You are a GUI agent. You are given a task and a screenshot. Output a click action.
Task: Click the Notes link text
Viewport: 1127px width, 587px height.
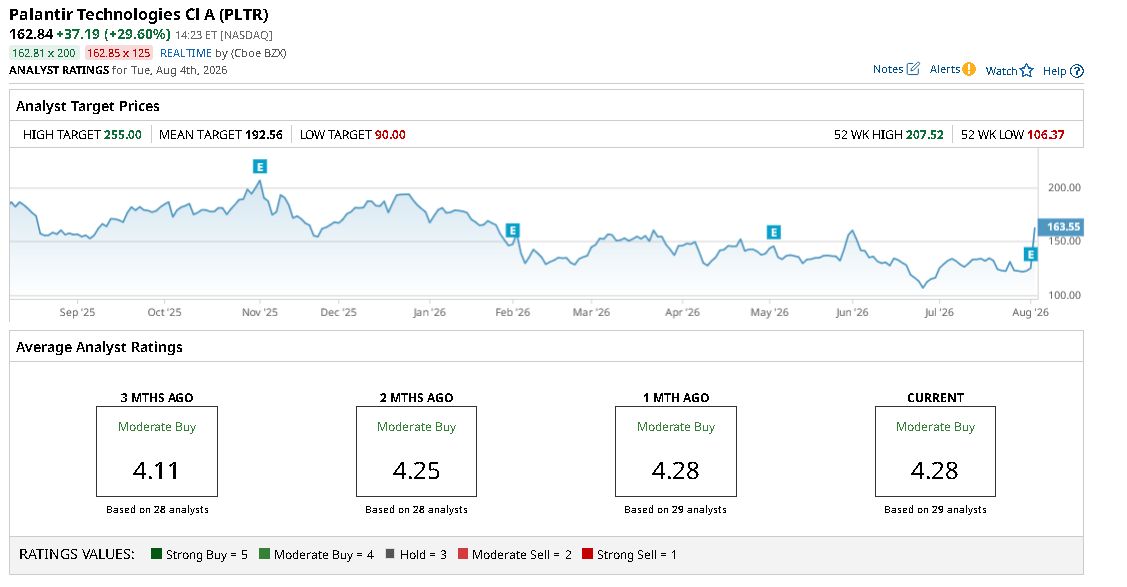point(888,69)
